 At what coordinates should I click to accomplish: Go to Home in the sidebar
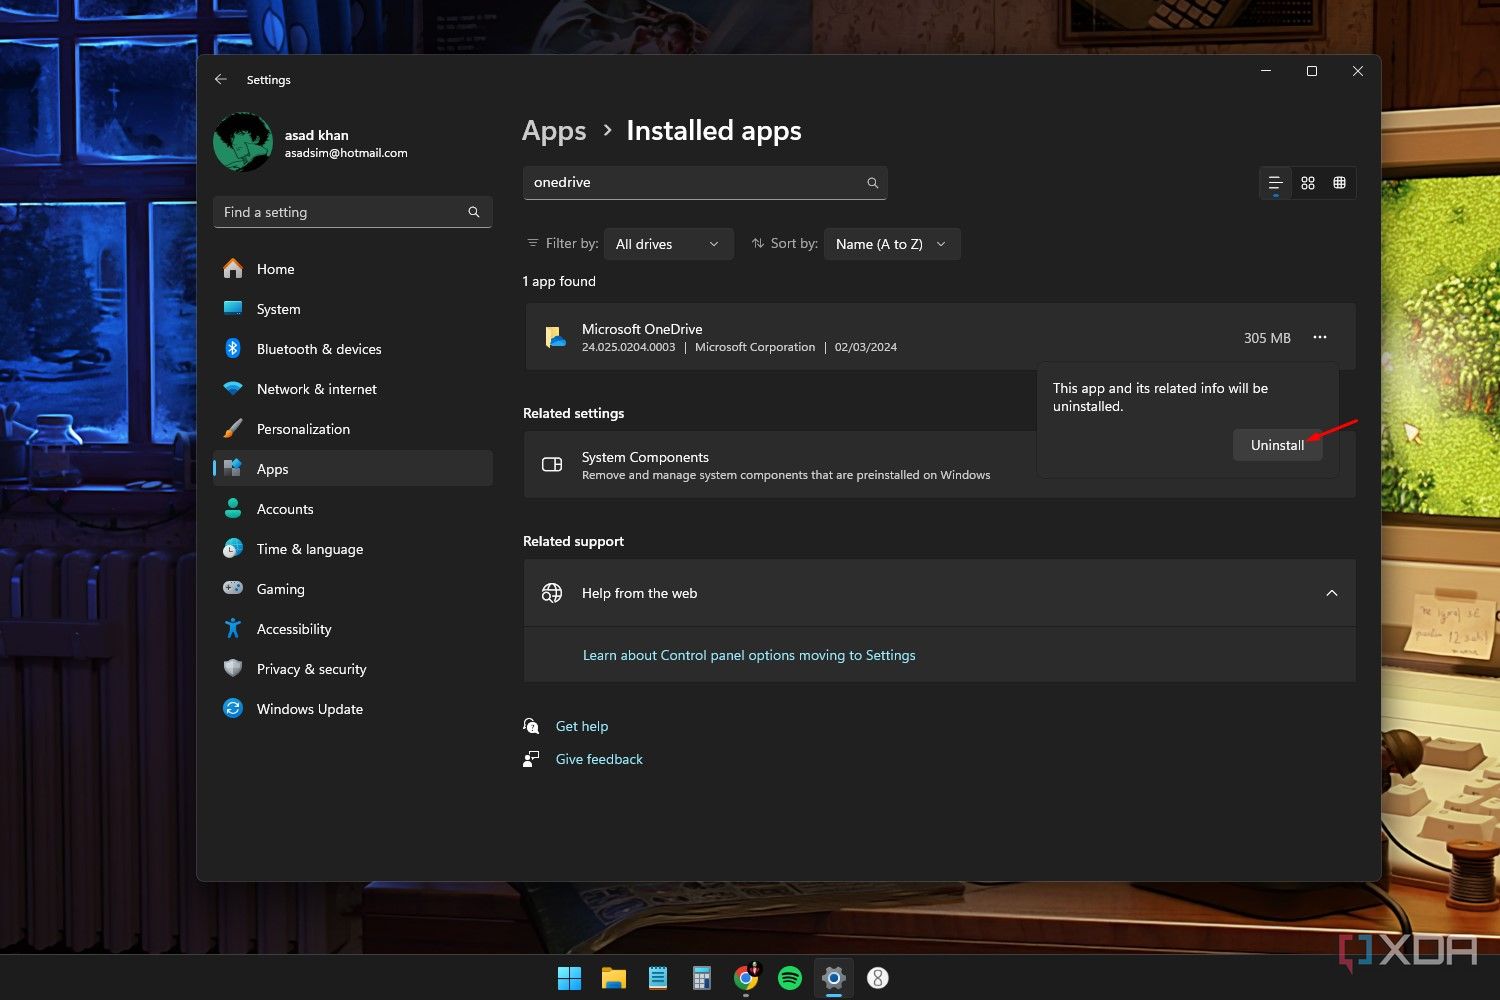[353, 269]
